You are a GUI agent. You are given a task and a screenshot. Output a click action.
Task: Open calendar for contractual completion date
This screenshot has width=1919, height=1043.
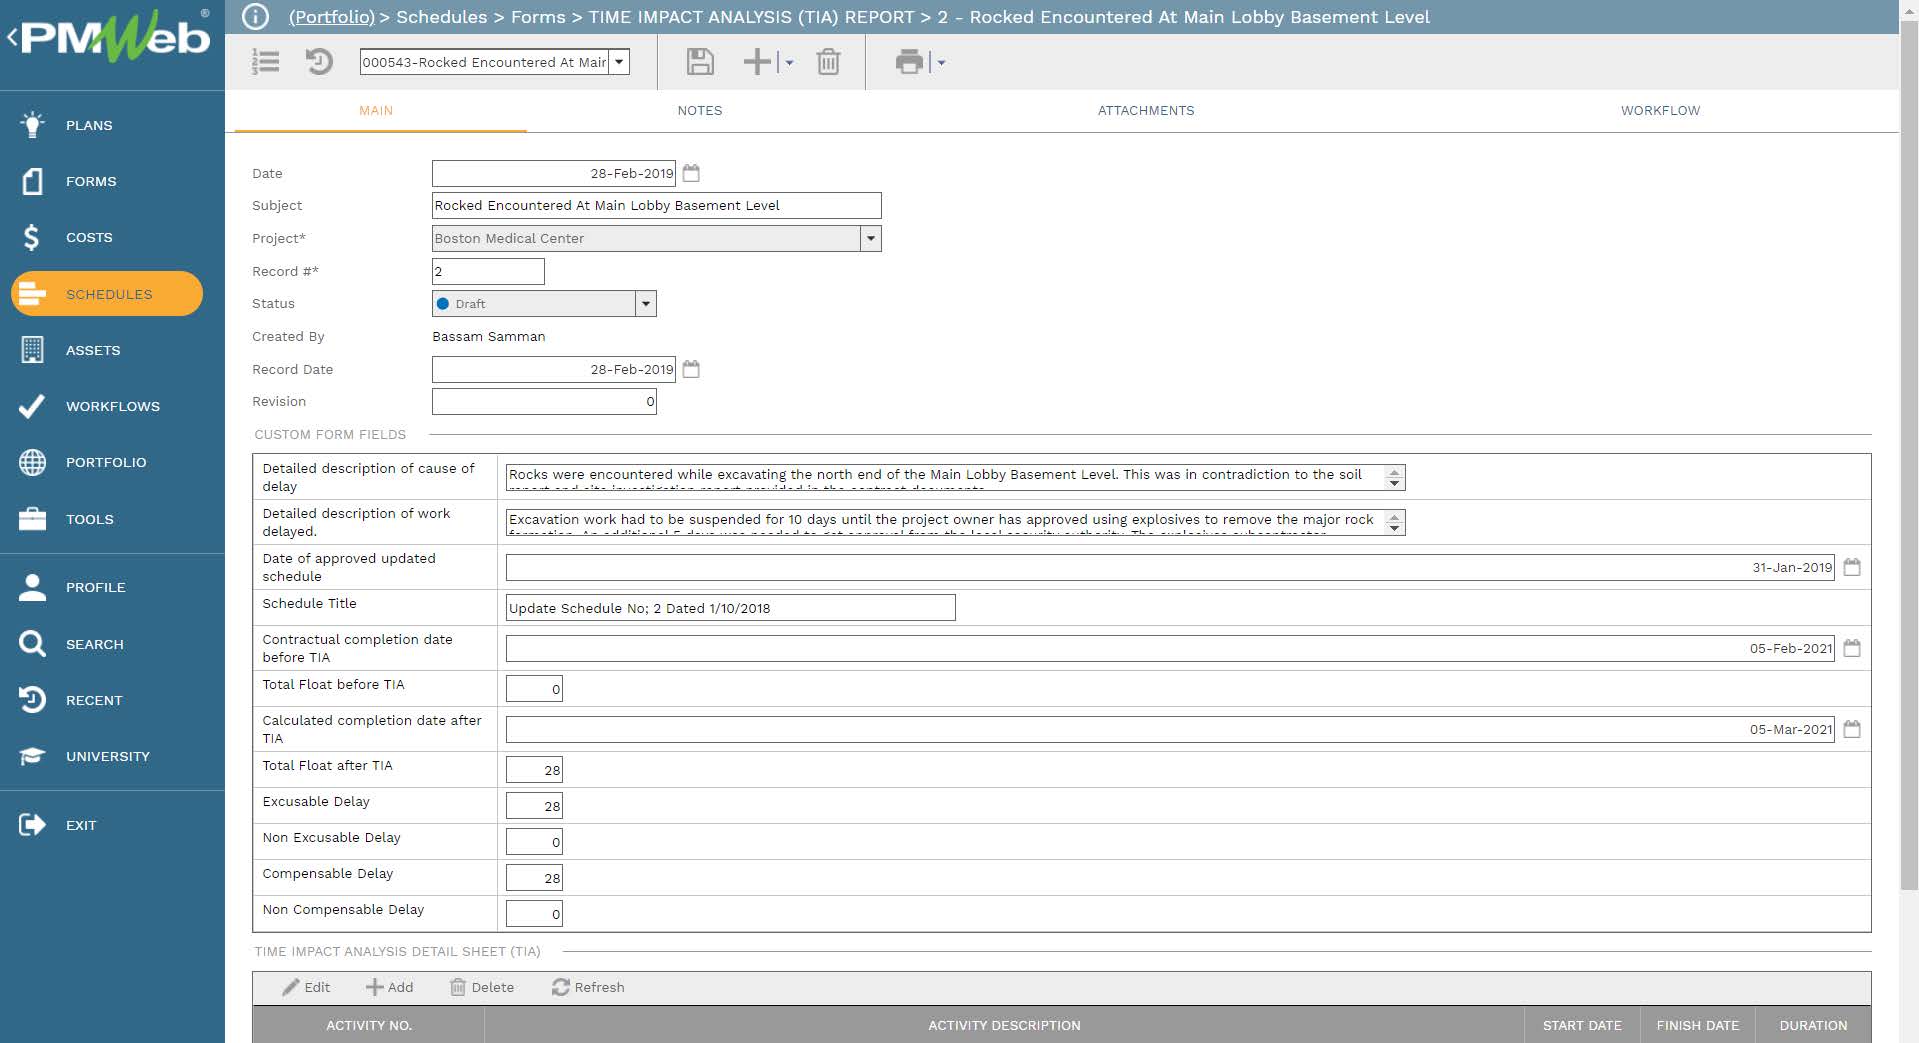click(x=1852, y=648)
